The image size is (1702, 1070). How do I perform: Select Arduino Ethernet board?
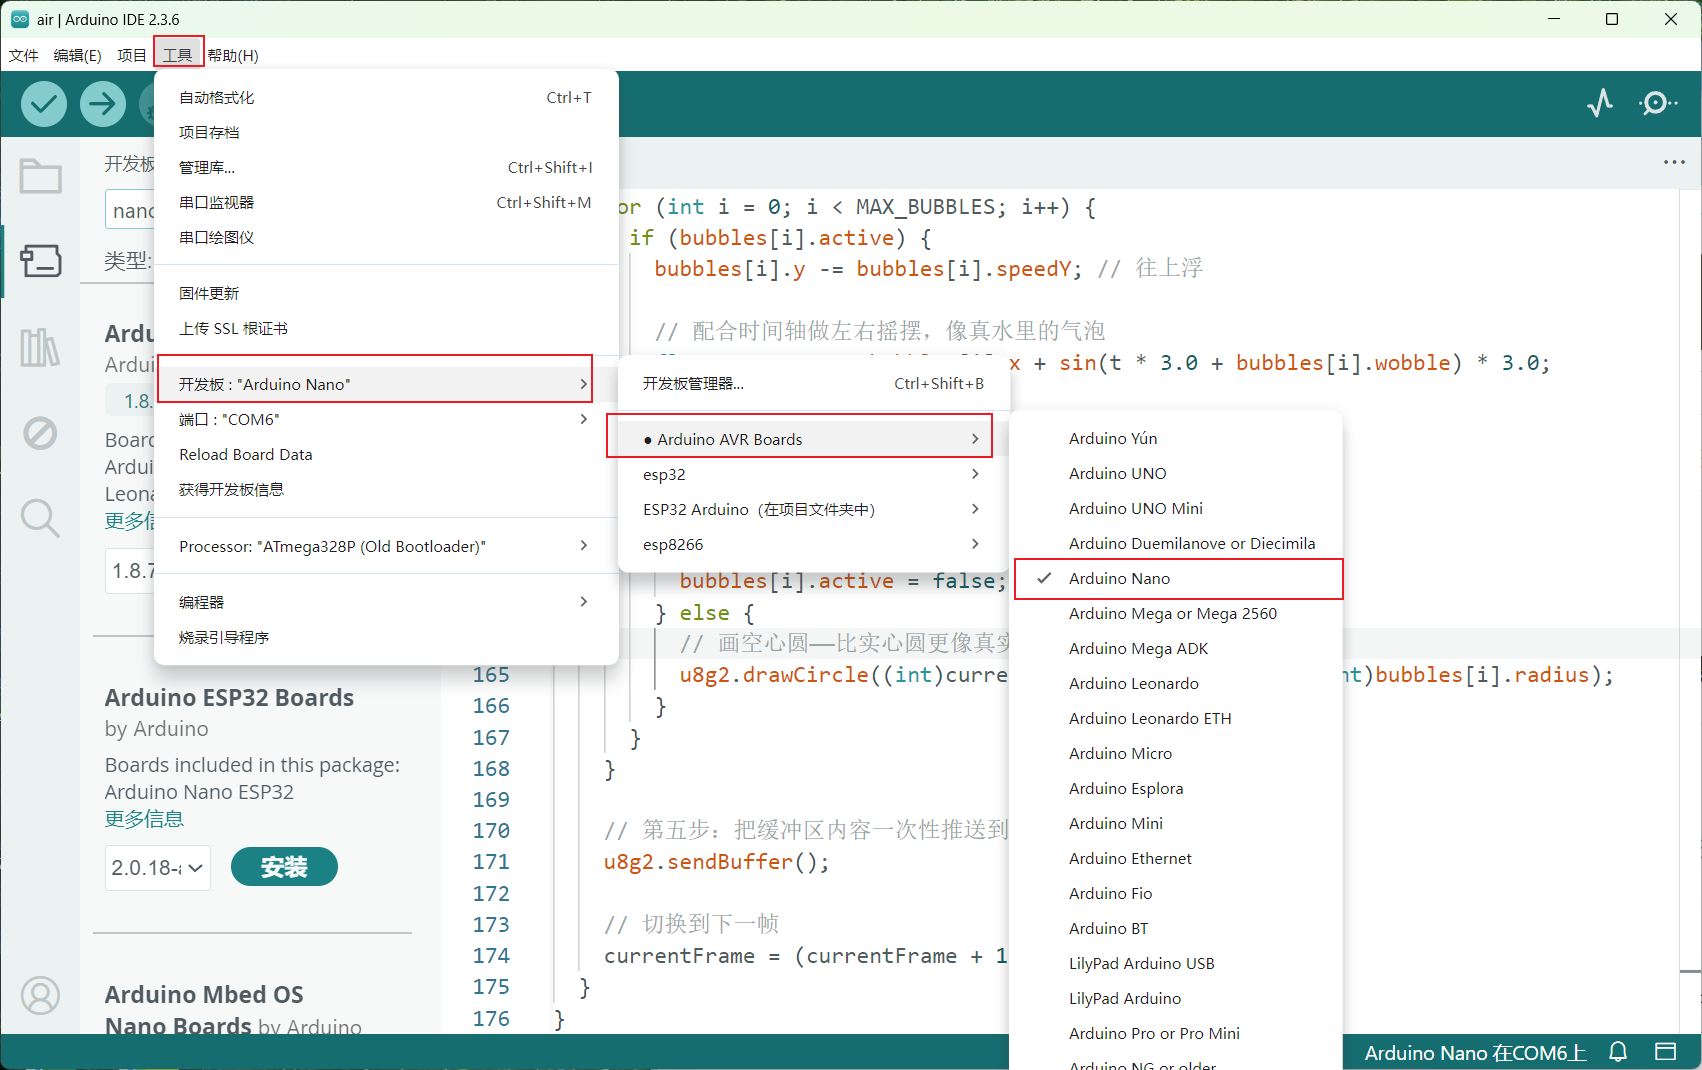(1176, 858)
